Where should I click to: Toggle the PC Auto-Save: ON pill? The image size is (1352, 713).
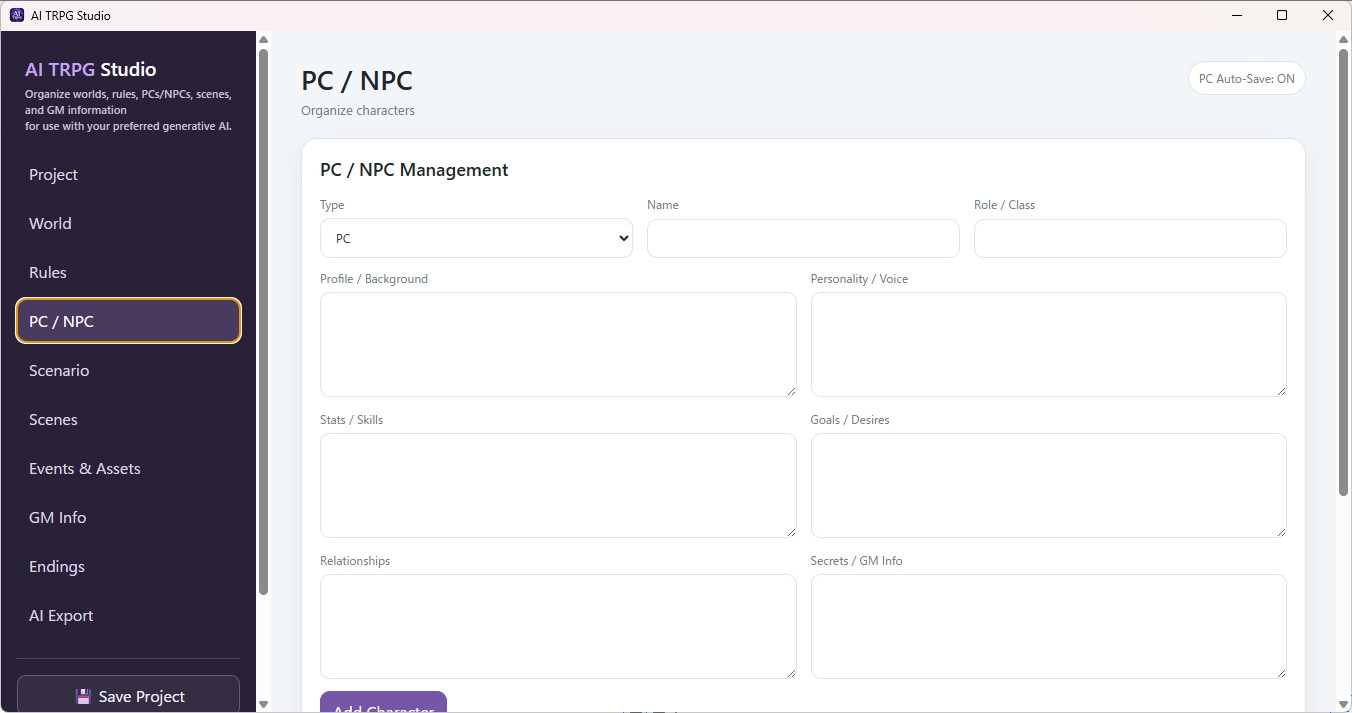(x=1246, y=79)
